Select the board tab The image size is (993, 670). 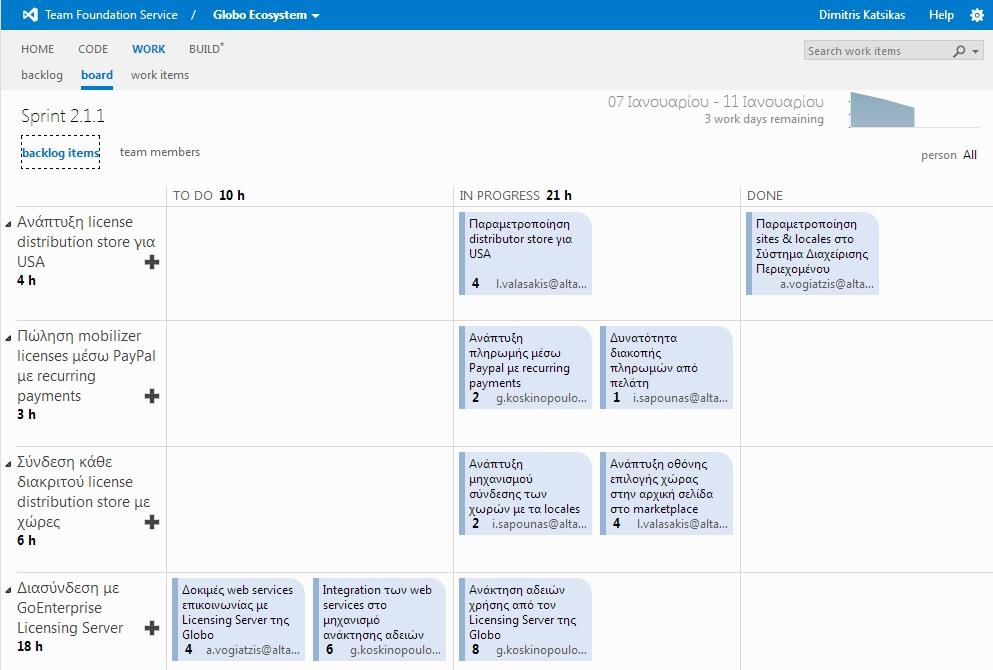97,75
